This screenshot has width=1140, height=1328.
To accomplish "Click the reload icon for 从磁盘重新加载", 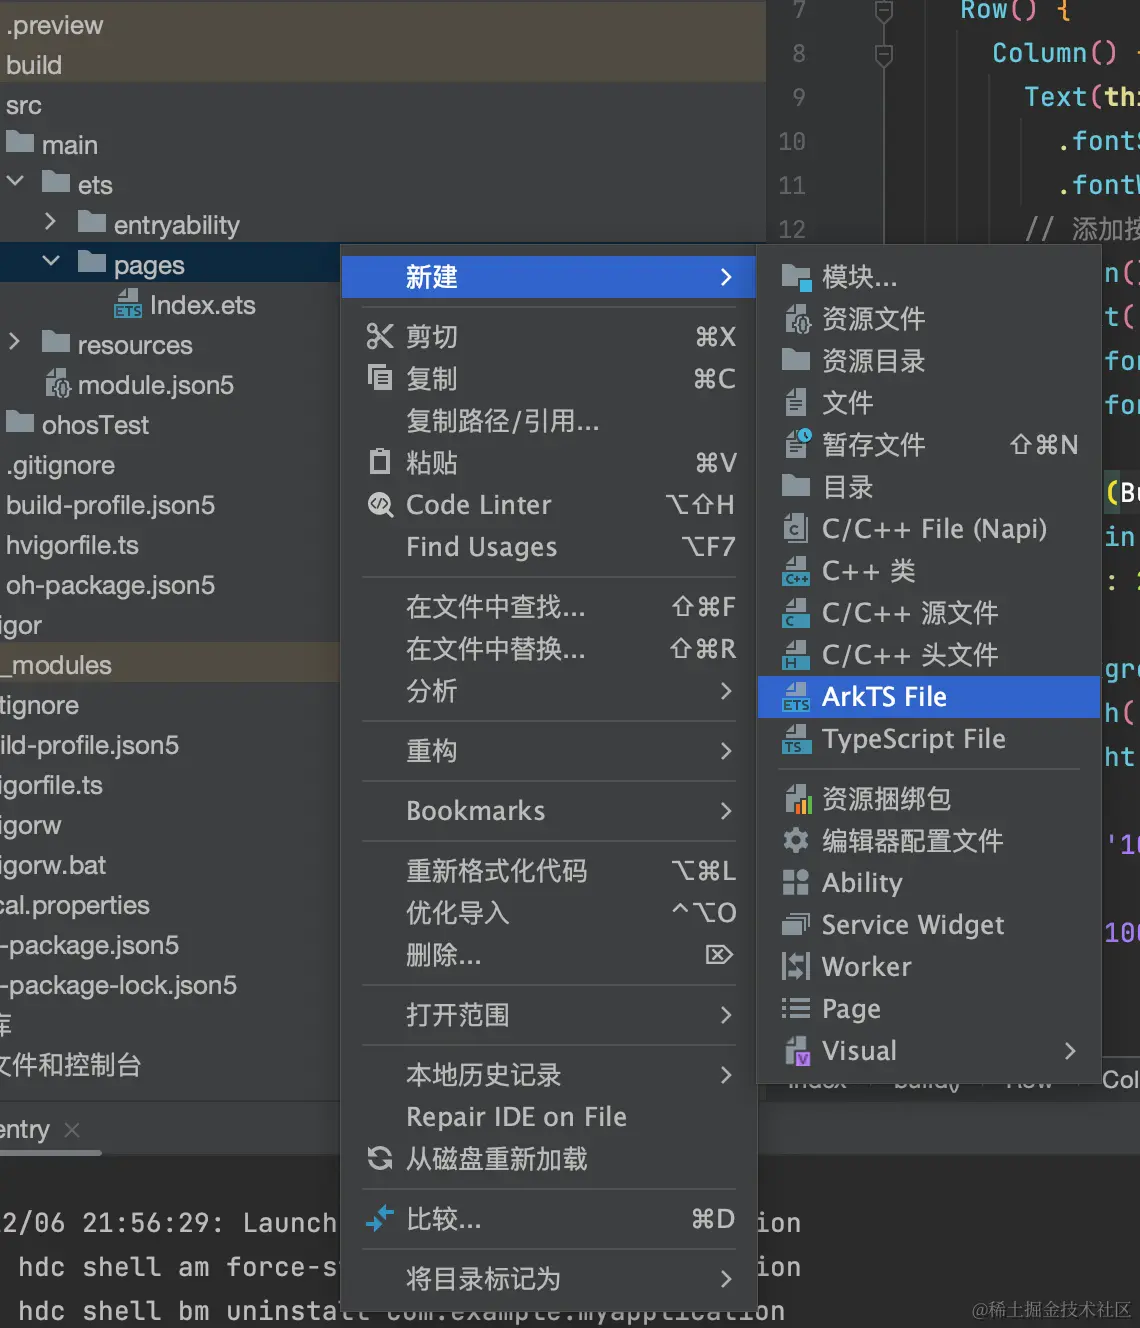I will pos(380,1158).
